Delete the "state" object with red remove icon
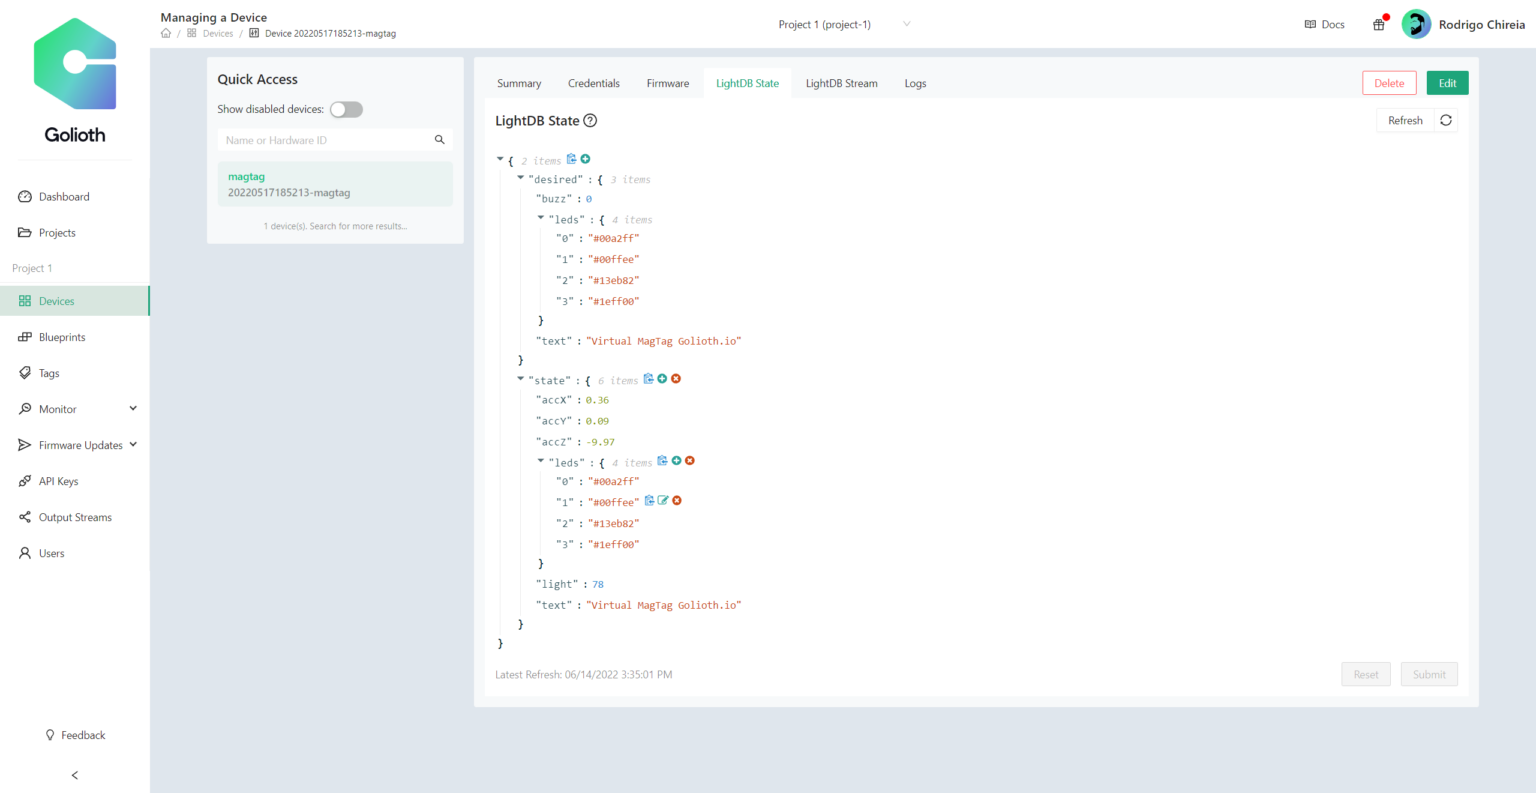Screen dimensions: 1536x793 [x=676, y=379]
